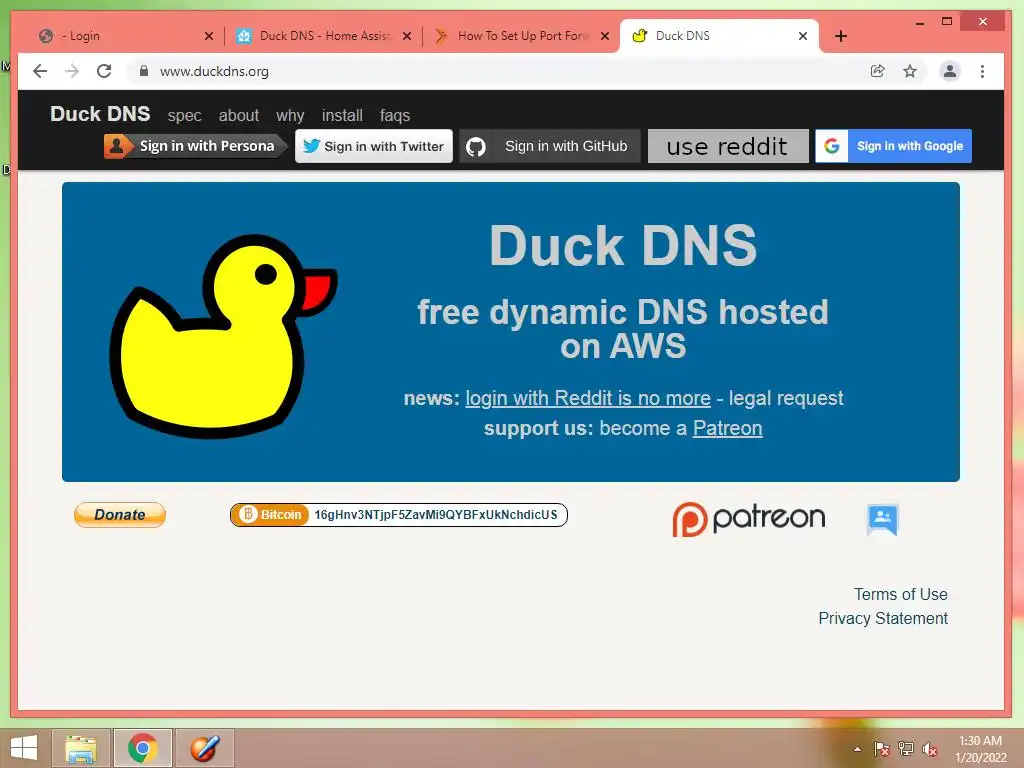Open the about page

pos(238,116)
